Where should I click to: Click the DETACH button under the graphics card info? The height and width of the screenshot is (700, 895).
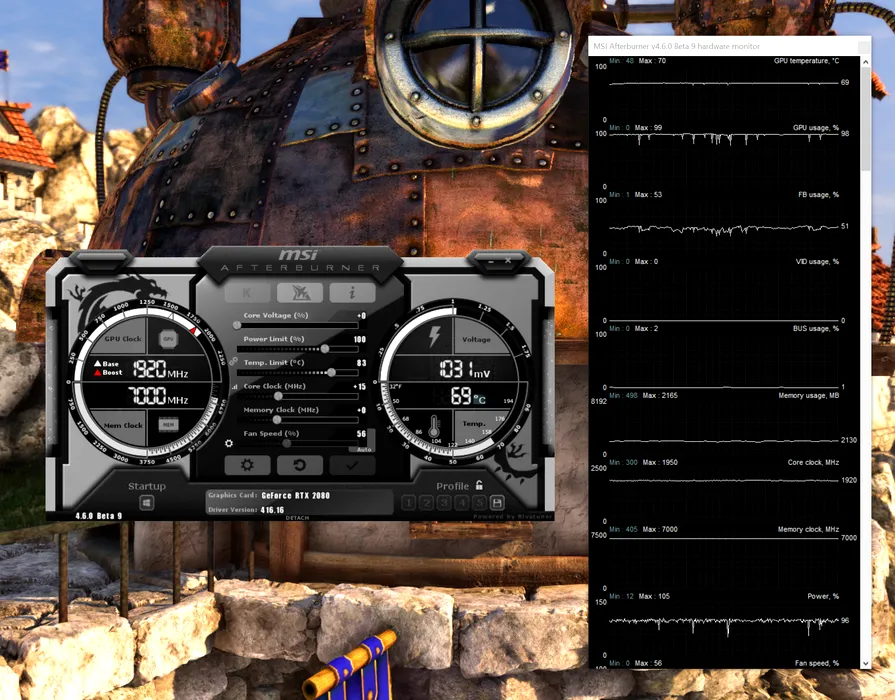tap(297, 518)
